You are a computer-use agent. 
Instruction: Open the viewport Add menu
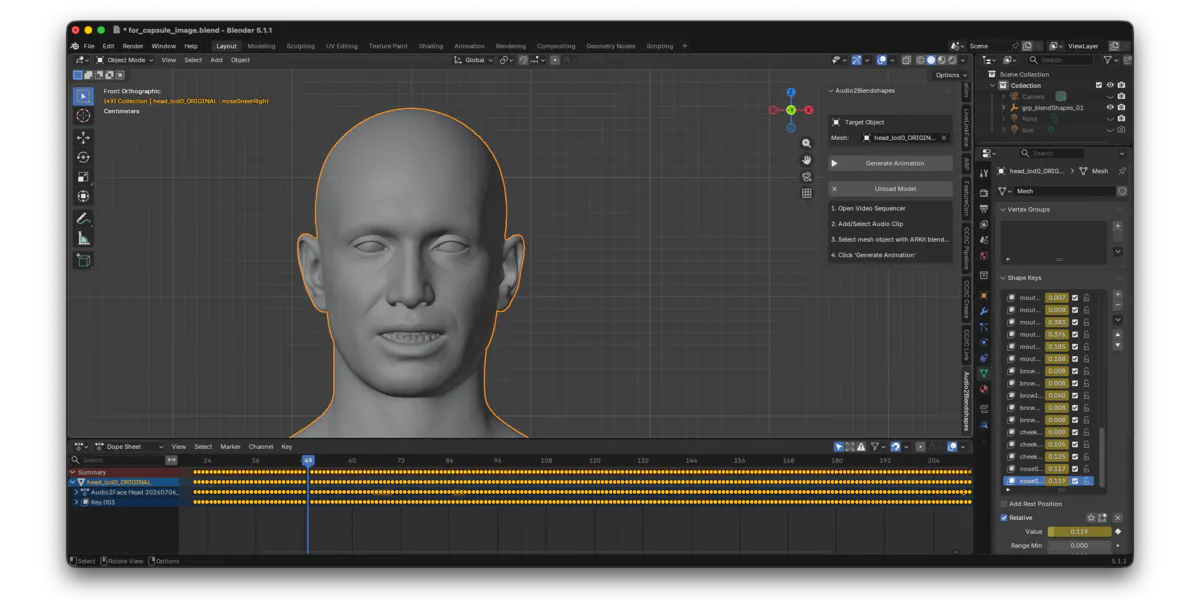pos(216,60)
